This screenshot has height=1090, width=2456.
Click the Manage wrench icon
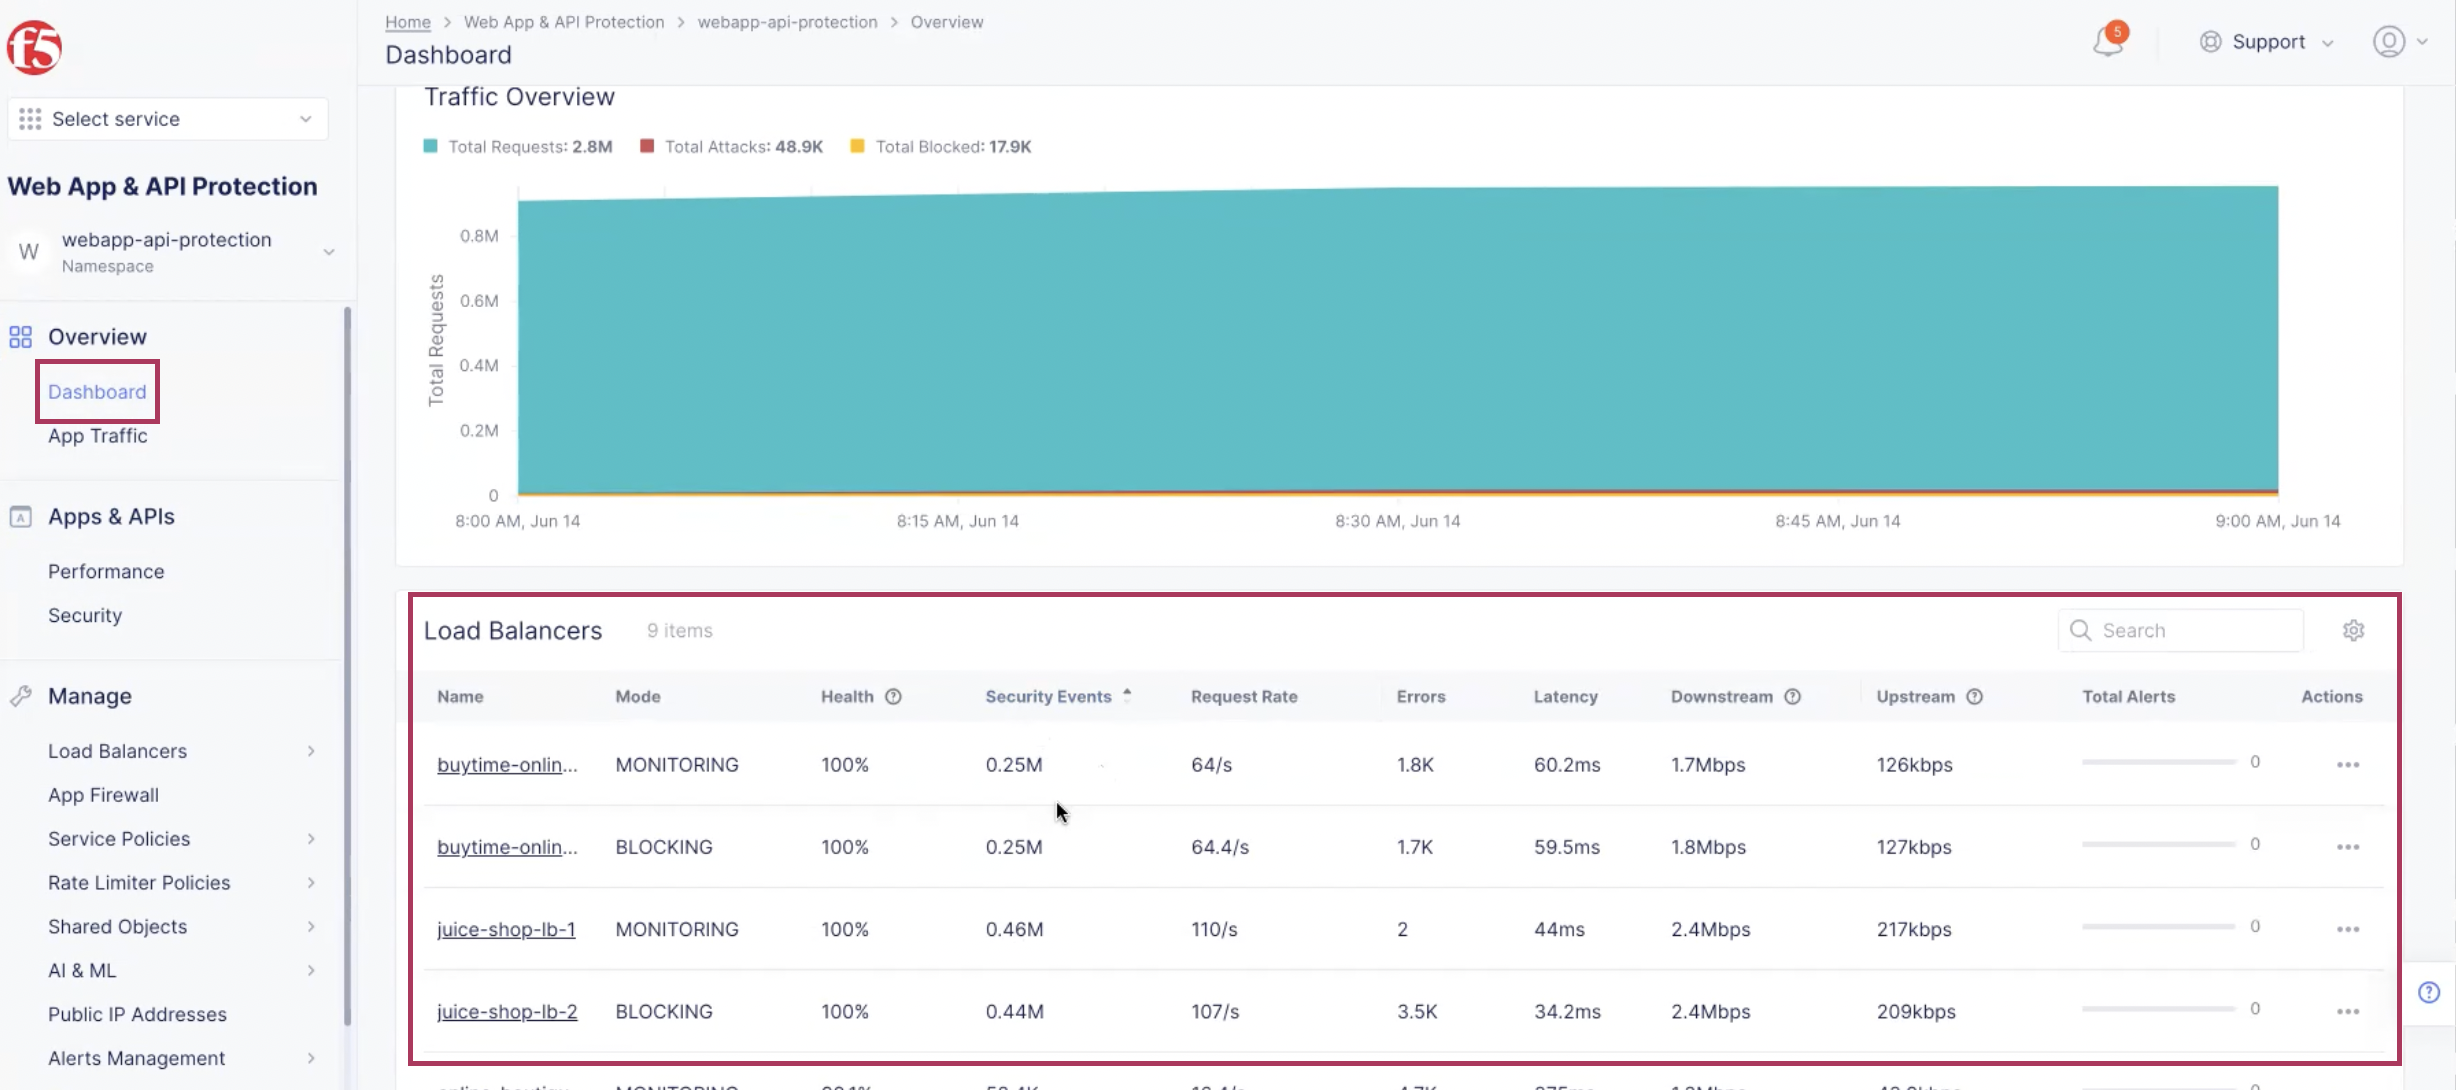click(x=20, y=696)
